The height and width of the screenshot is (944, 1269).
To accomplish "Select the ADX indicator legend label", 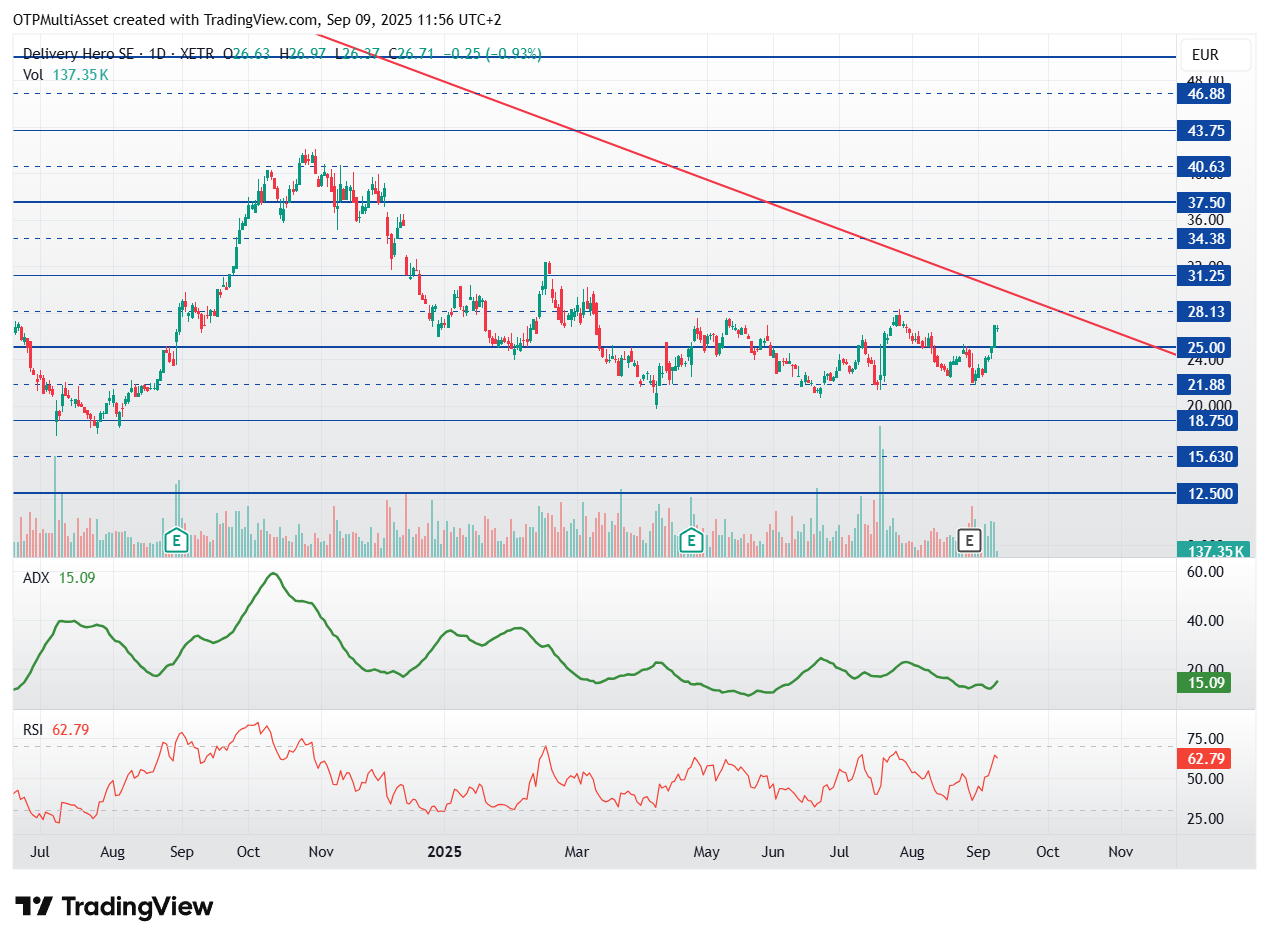I will pyautogui.click(x=36, y=578).
